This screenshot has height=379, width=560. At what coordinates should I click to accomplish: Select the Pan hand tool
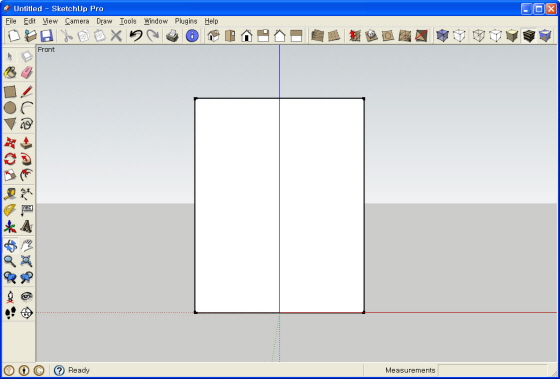click(x=26, y=245)
